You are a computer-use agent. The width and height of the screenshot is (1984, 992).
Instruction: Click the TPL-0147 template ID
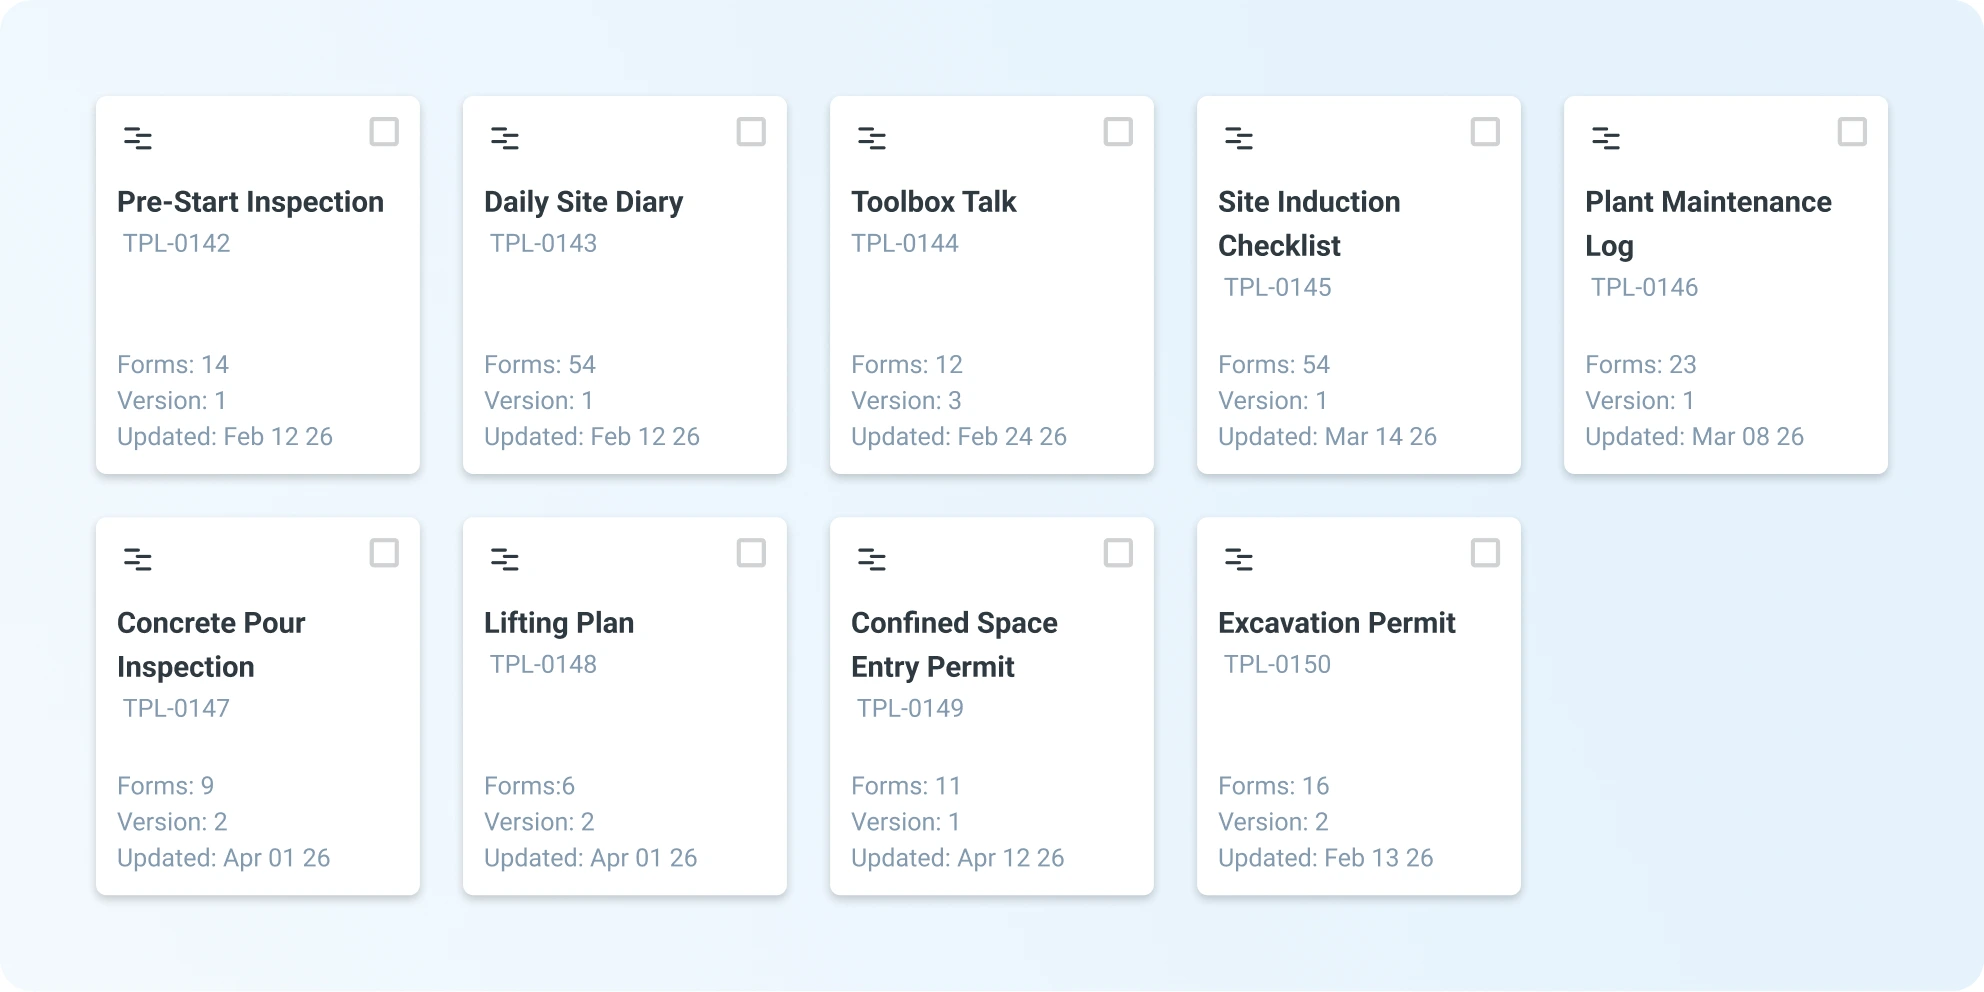click(176, 708)
